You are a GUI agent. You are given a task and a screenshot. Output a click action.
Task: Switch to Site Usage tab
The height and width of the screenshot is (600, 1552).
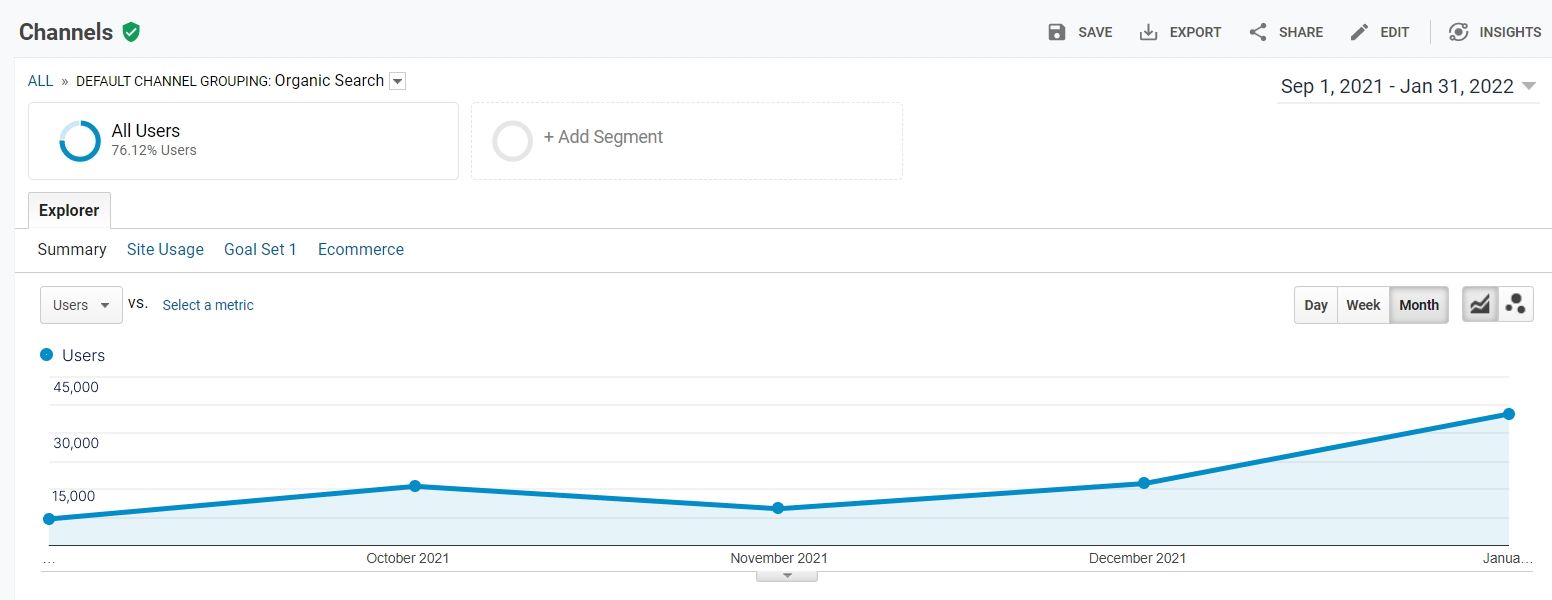[165, 249]
